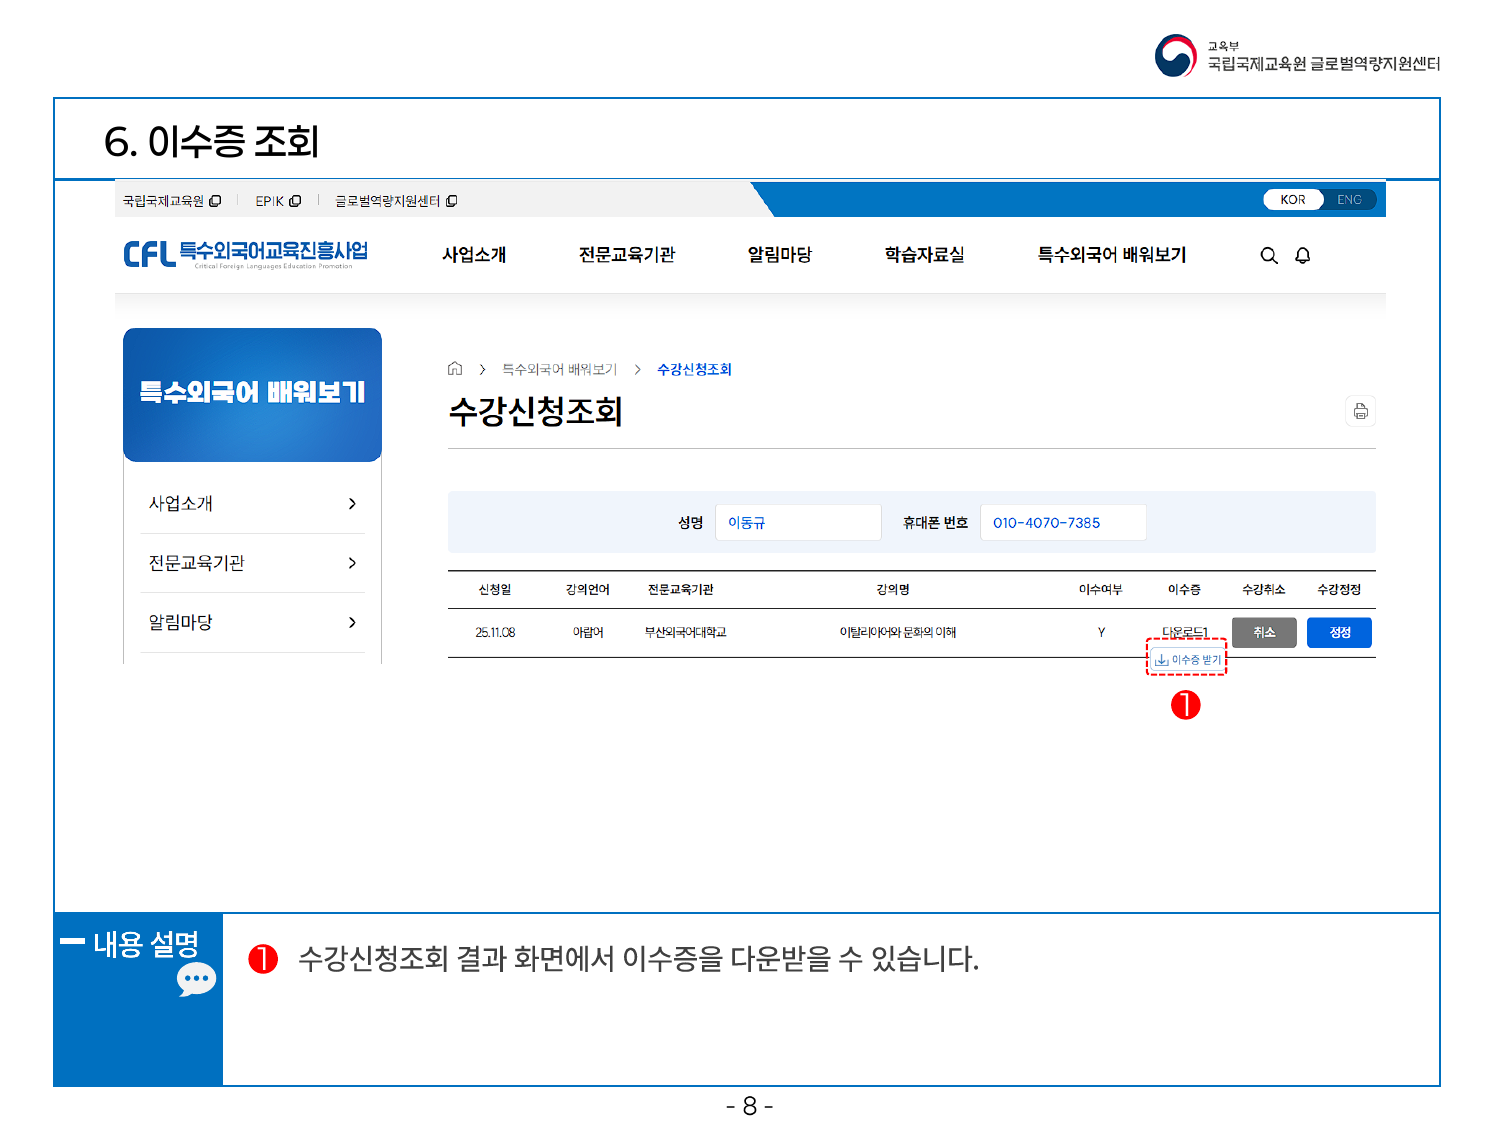Click the blue 정정 button

pos(1339,633)
